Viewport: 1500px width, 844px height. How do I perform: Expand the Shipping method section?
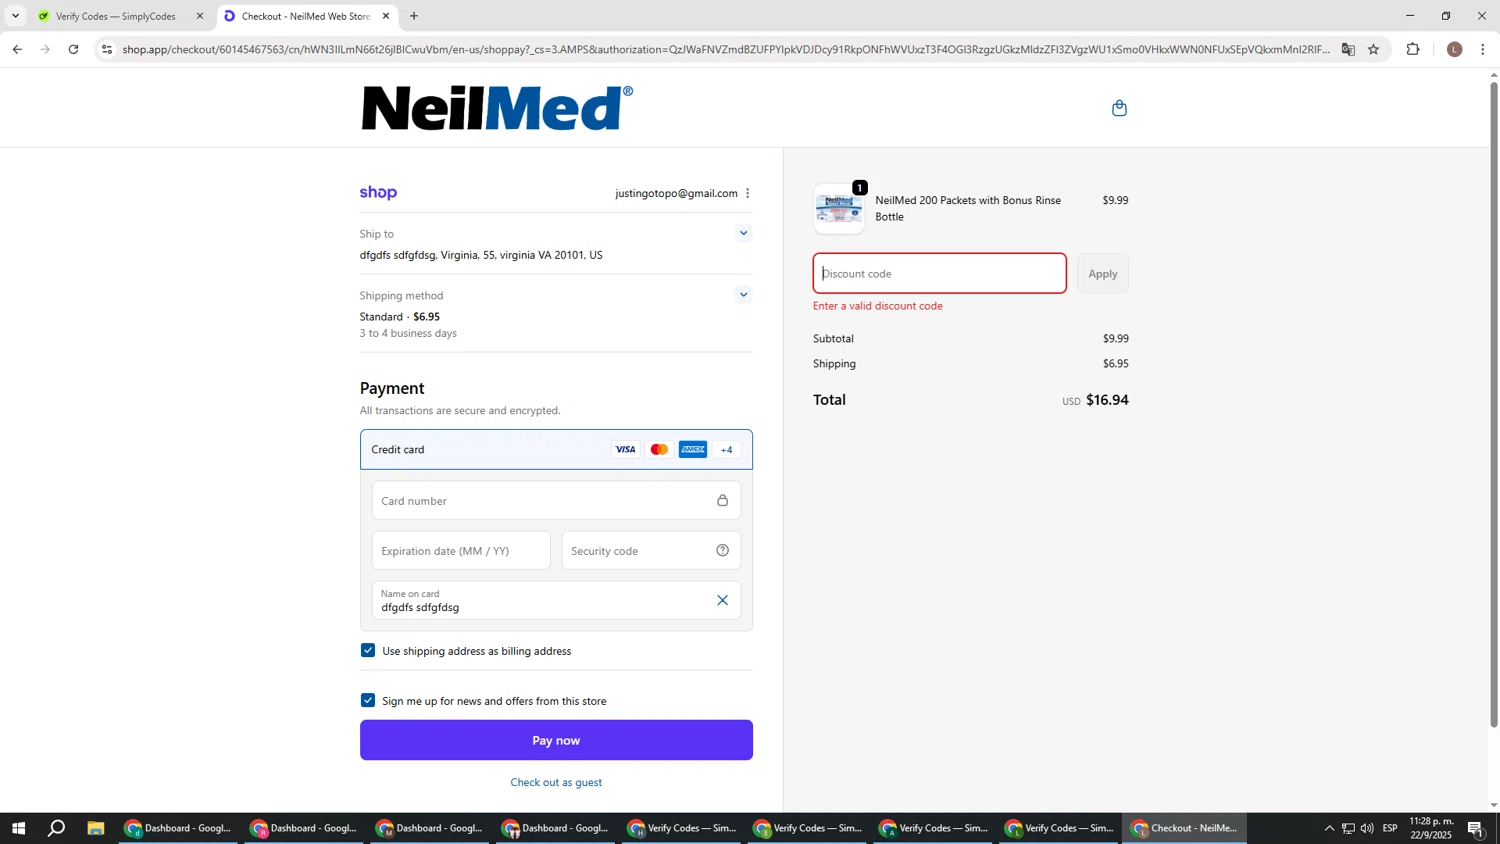point(743,295)
